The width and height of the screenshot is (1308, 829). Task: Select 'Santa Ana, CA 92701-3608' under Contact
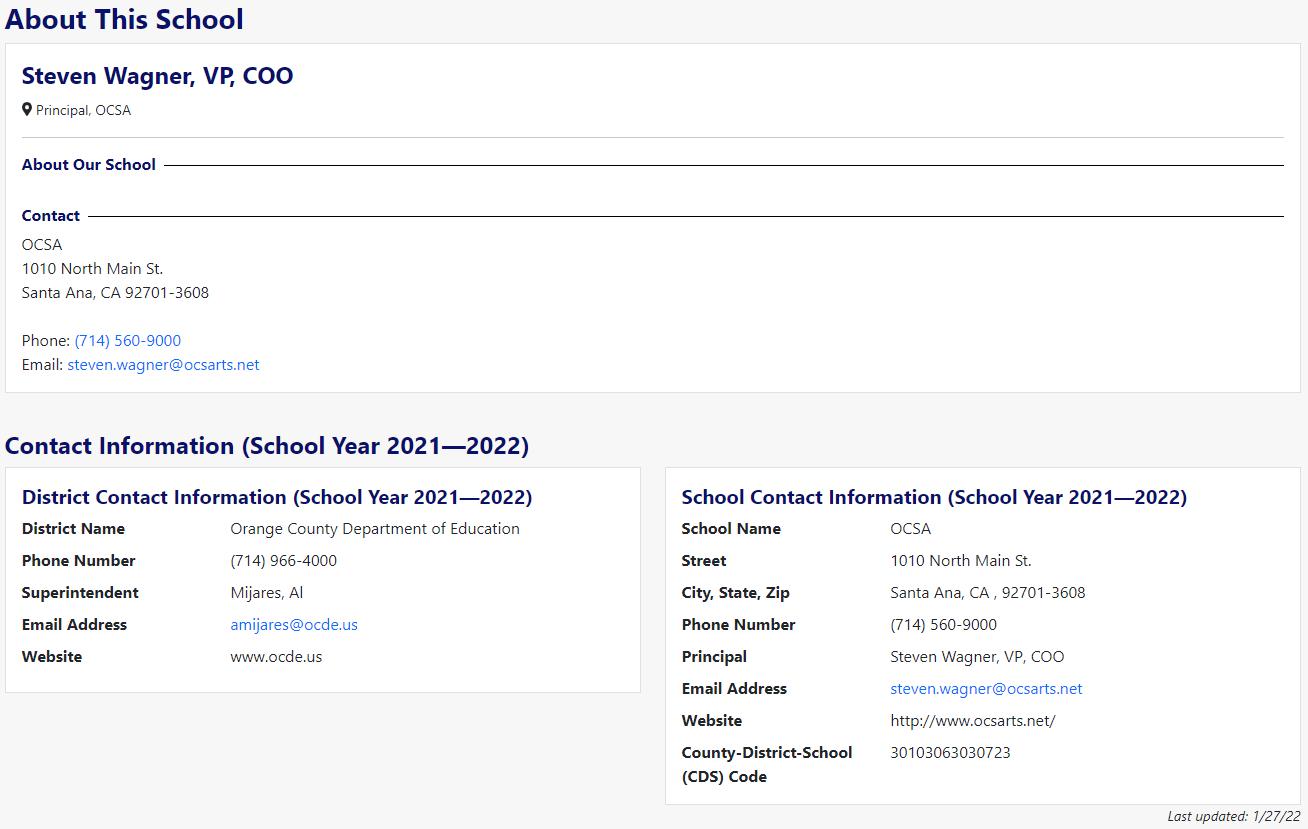pos(115,293)
